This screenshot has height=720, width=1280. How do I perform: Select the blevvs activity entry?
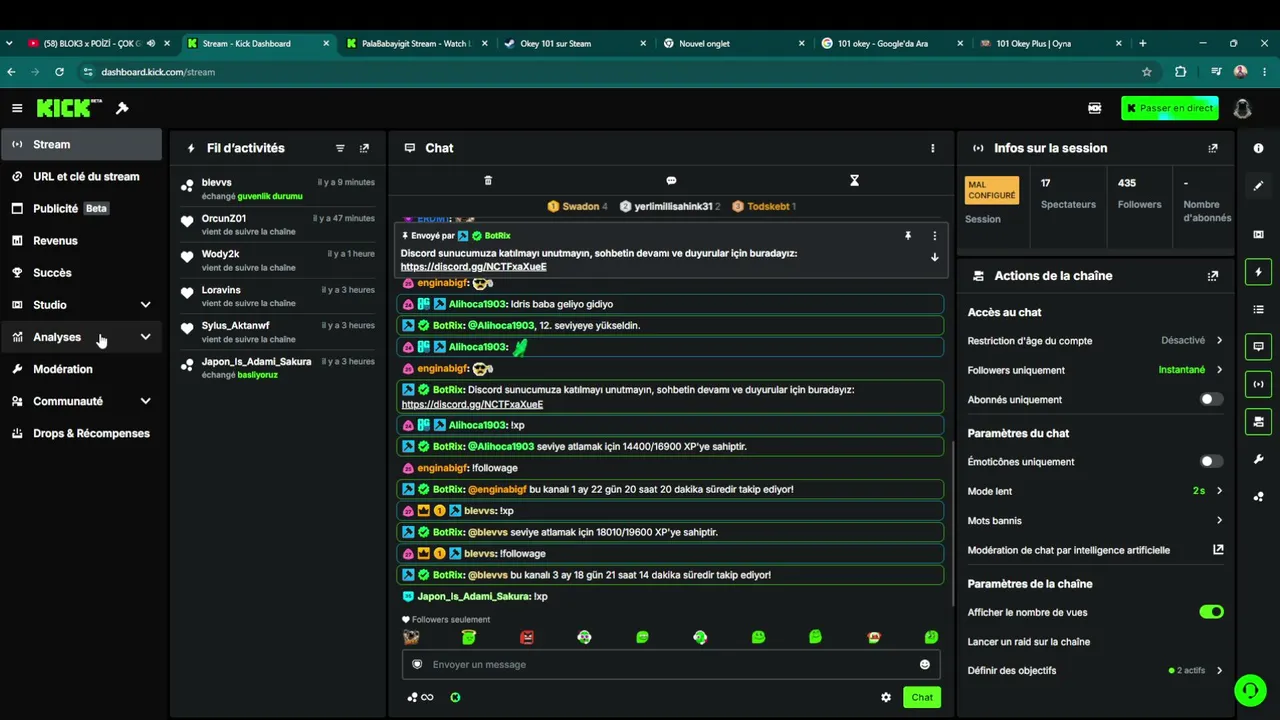tap(278, 189)
